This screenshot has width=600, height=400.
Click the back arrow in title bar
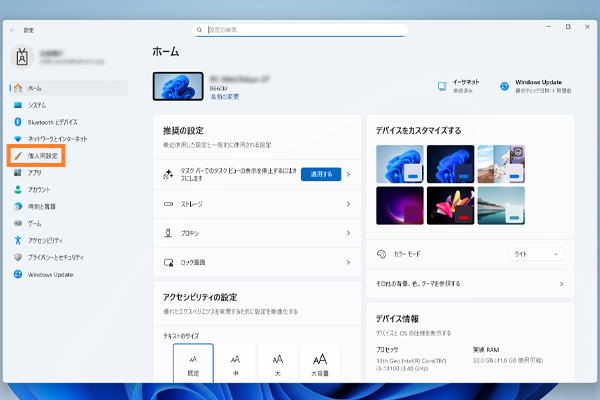pos(13,30)
